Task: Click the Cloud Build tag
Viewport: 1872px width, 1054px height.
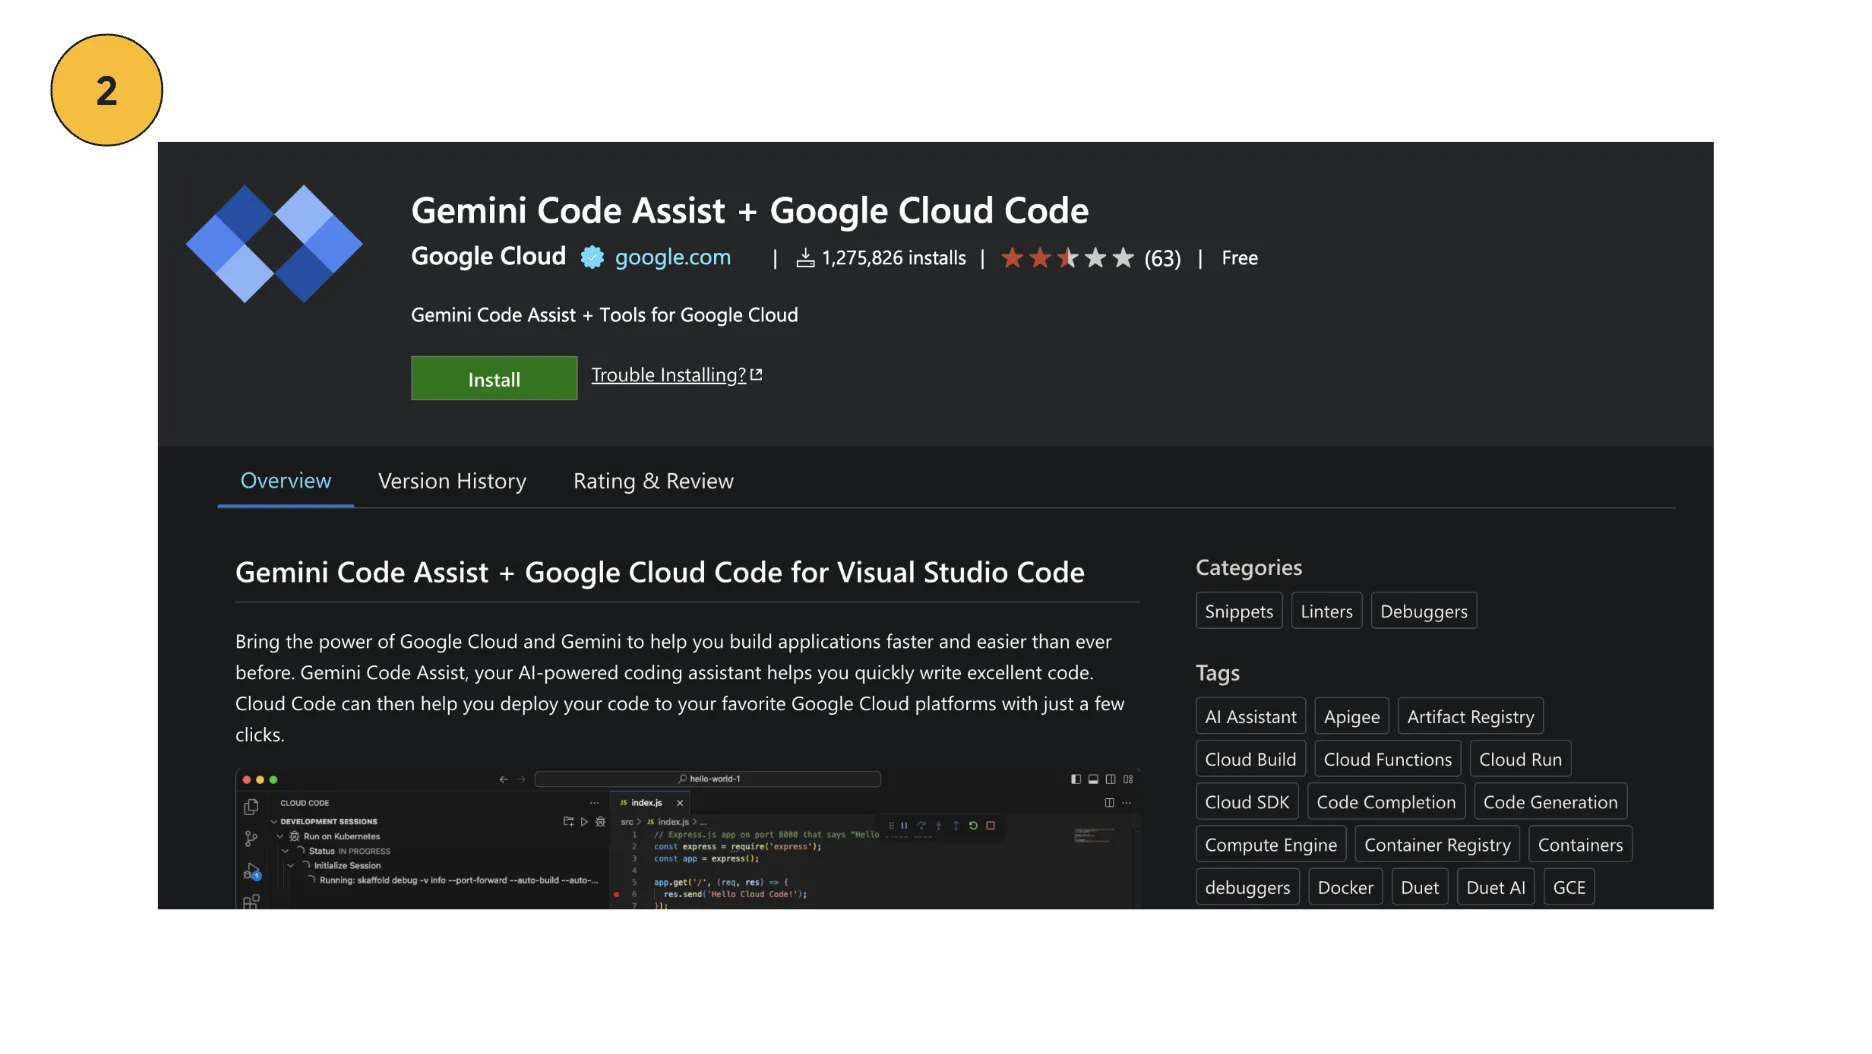Action: (1250, 759)
